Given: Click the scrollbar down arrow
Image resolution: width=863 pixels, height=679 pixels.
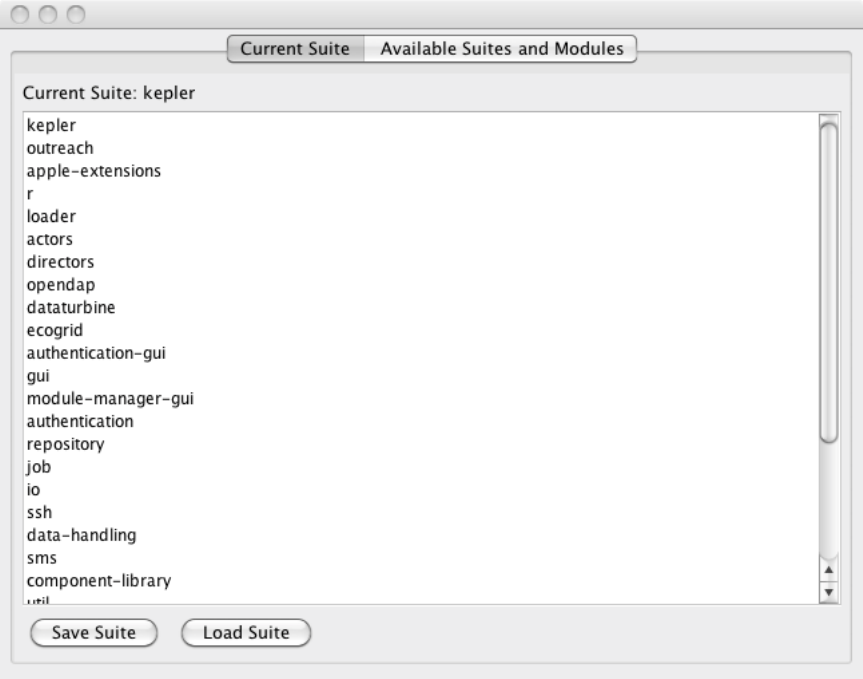Looking at the screenshot, I should coord(828,592).
